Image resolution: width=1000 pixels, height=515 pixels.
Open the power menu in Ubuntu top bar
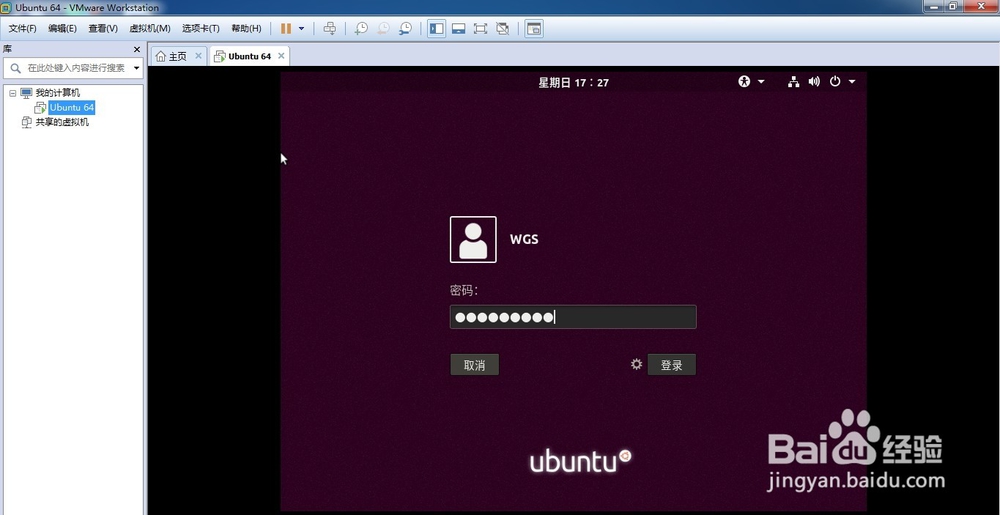842,82
